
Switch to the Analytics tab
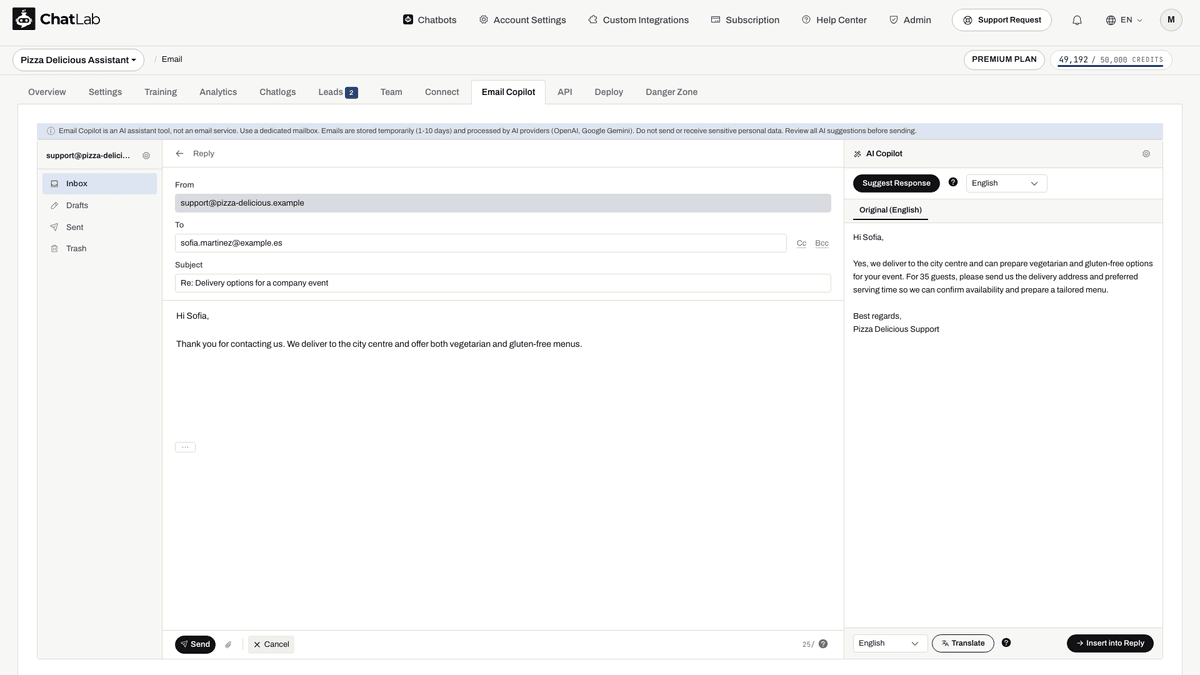pyautogui.click(x=218, y=92)
